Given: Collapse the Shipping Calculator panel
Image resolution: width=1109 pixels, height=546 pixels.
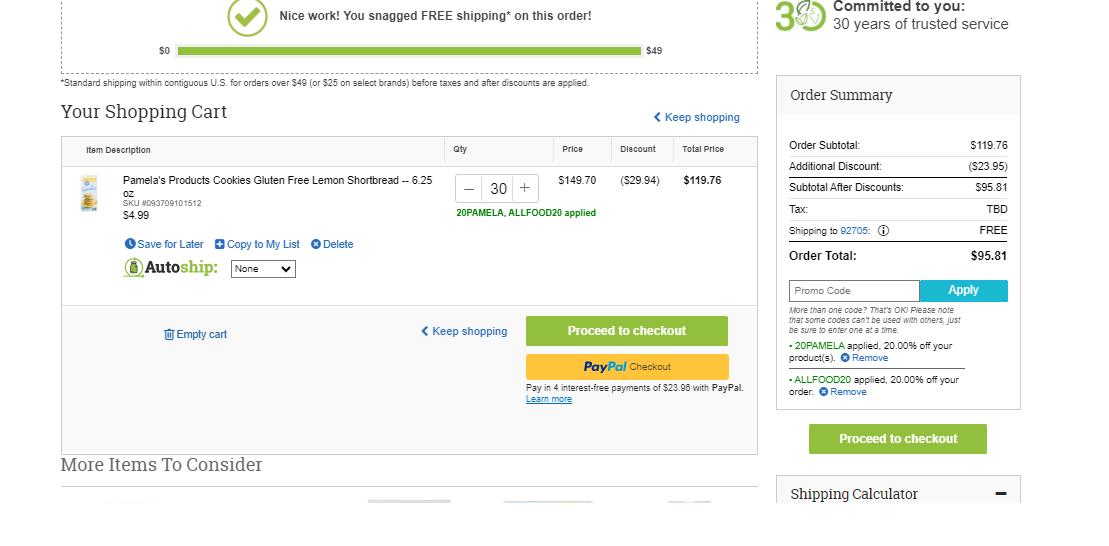Looking at the screenshot, I should click(x=1000, y=494).
